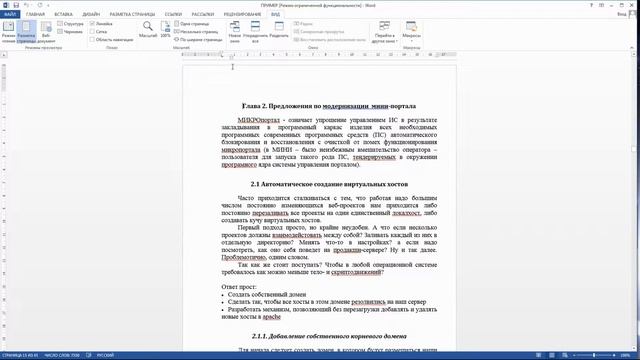Viewport: 640px width, 360px height.
Task: Switch to Режим чтения view
Action: (8, 32)
